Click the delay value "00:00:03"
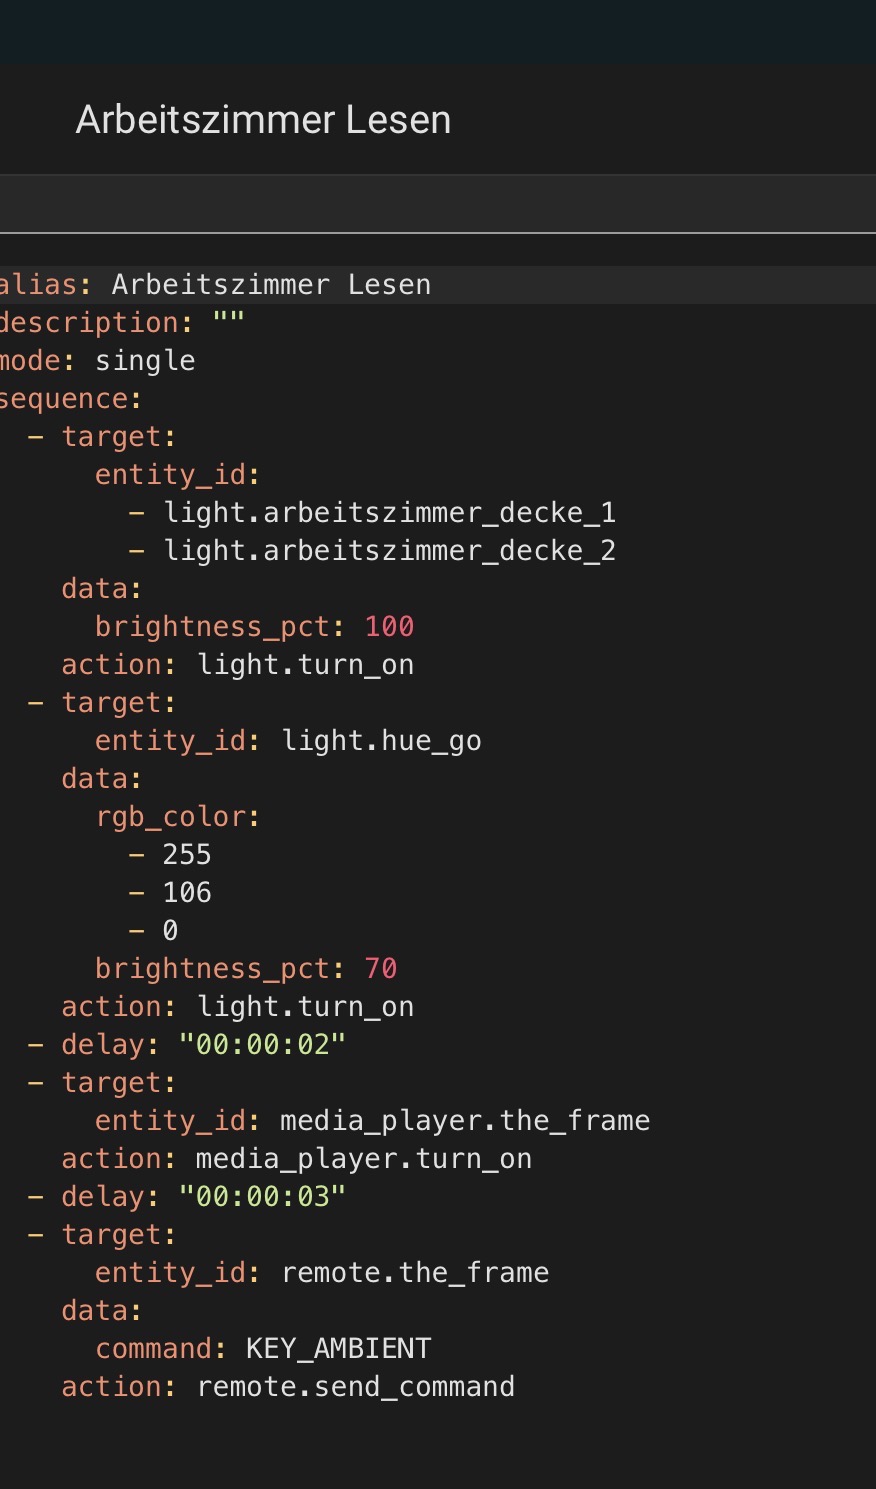The height and width of the screenshot is (1489, 876). 262,1197
